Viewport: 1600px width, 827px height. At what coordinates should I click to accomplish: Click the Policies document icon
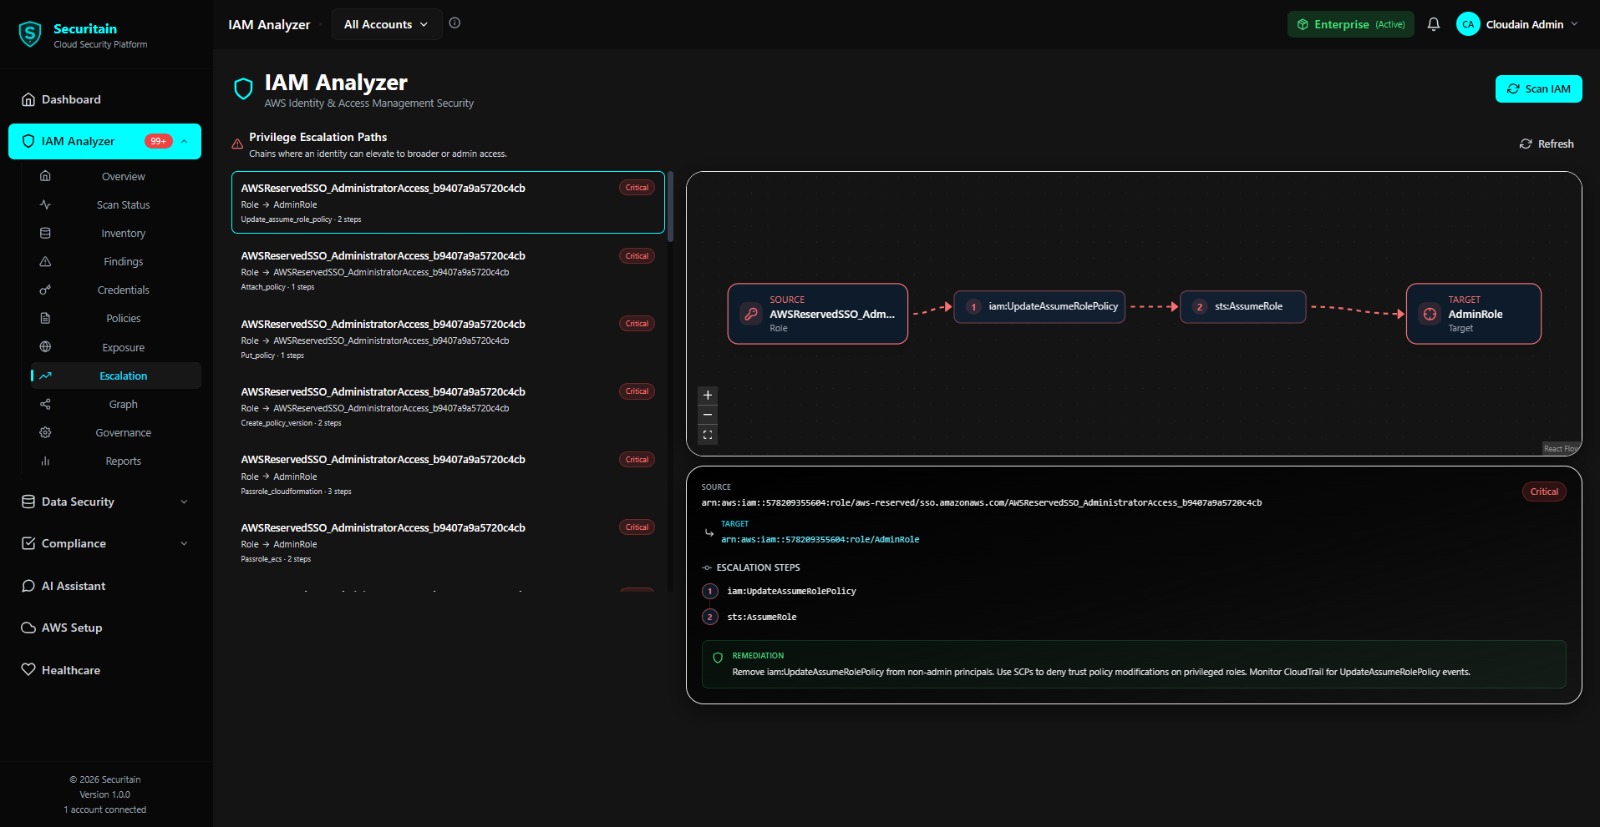45,318
